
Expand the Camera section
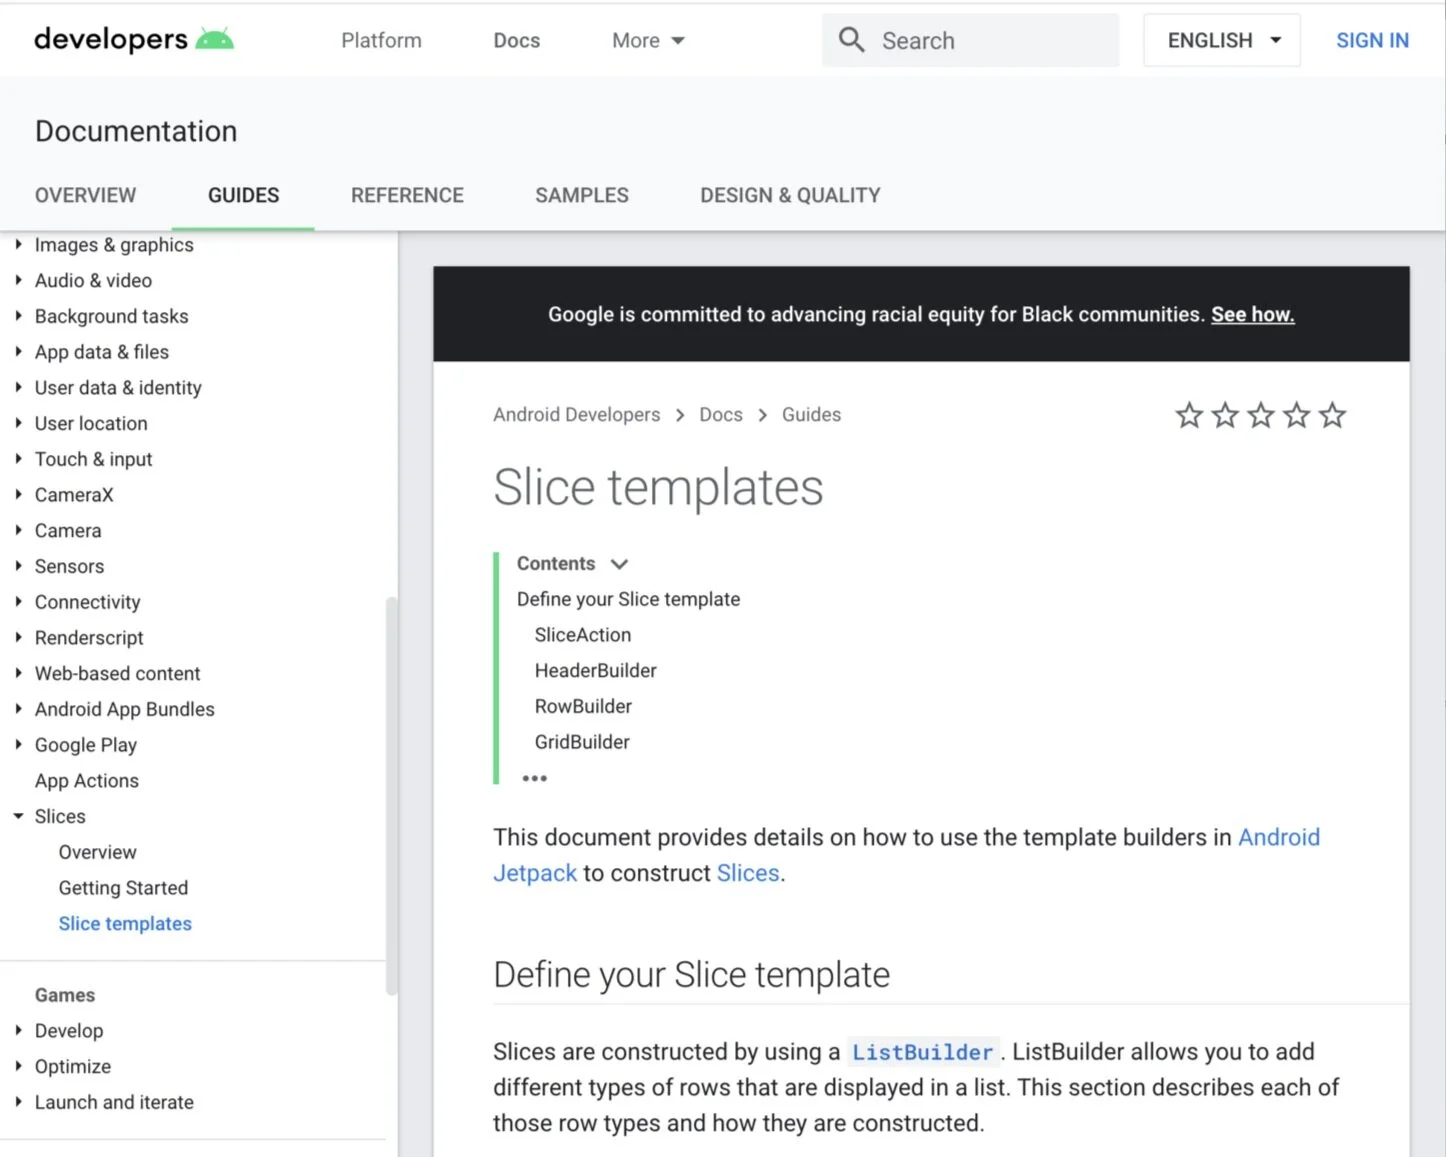[x=18, y=531]
